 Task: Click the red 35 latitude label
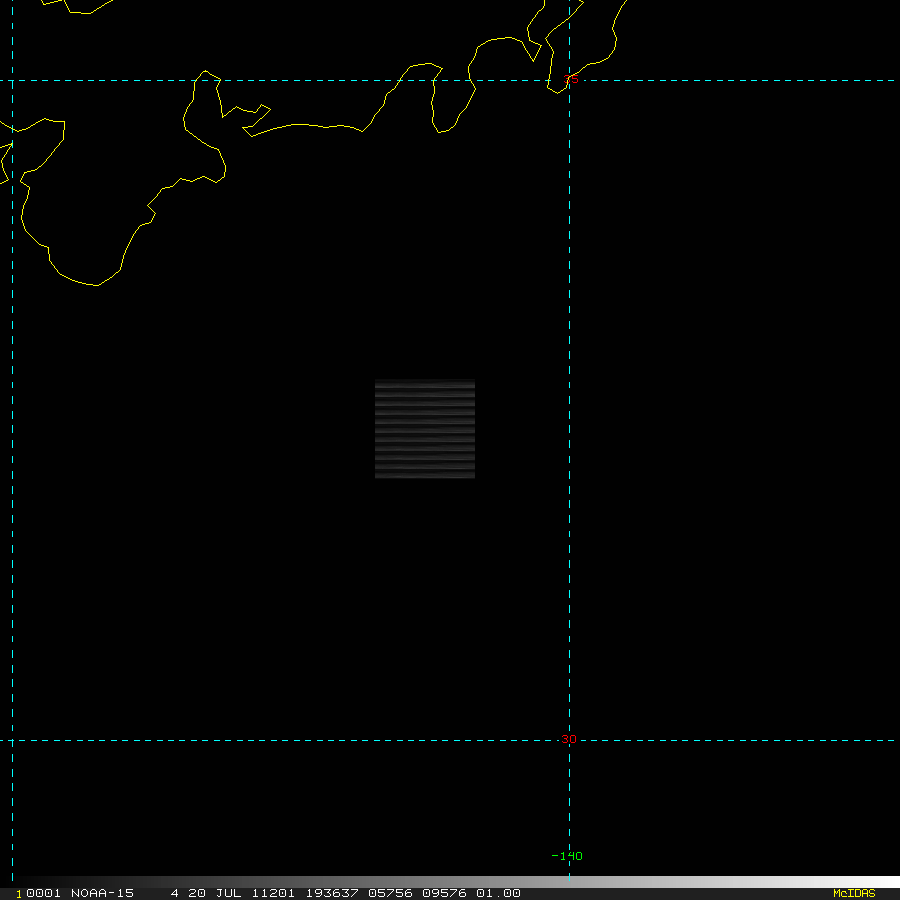[x=570, y=80]
